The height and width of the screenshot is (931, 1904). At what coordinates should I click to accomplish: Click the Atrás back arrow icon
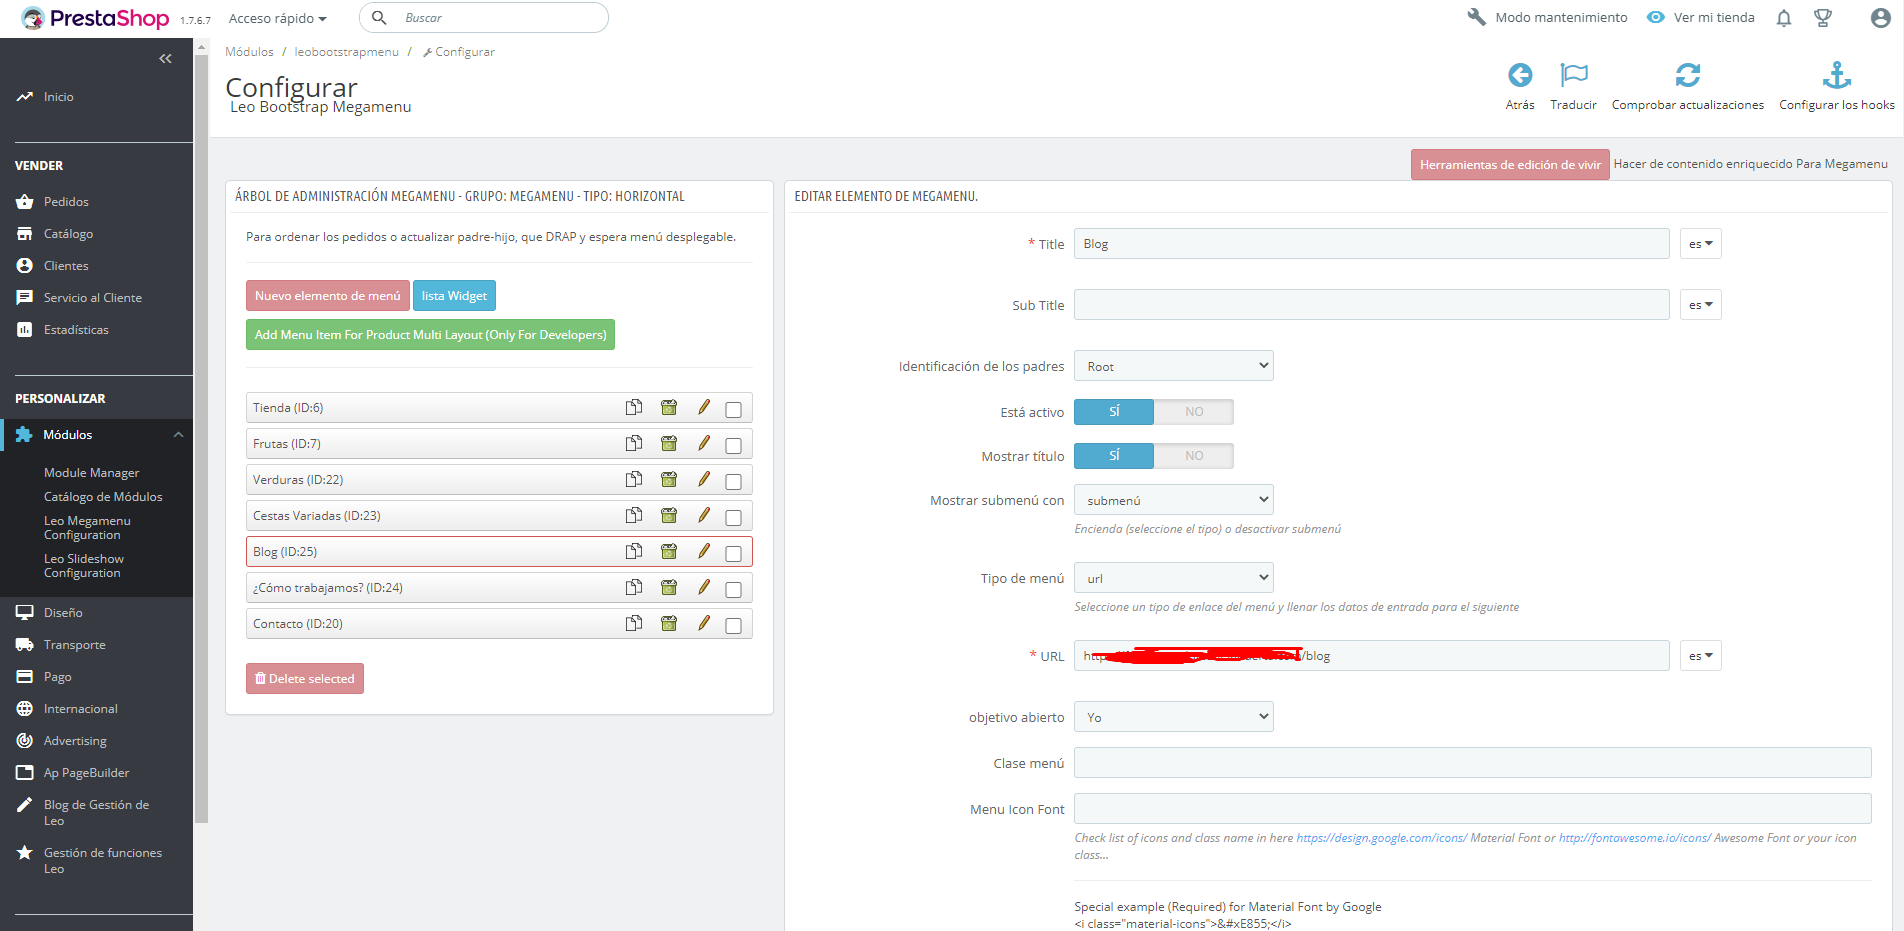pos(1520,75)
